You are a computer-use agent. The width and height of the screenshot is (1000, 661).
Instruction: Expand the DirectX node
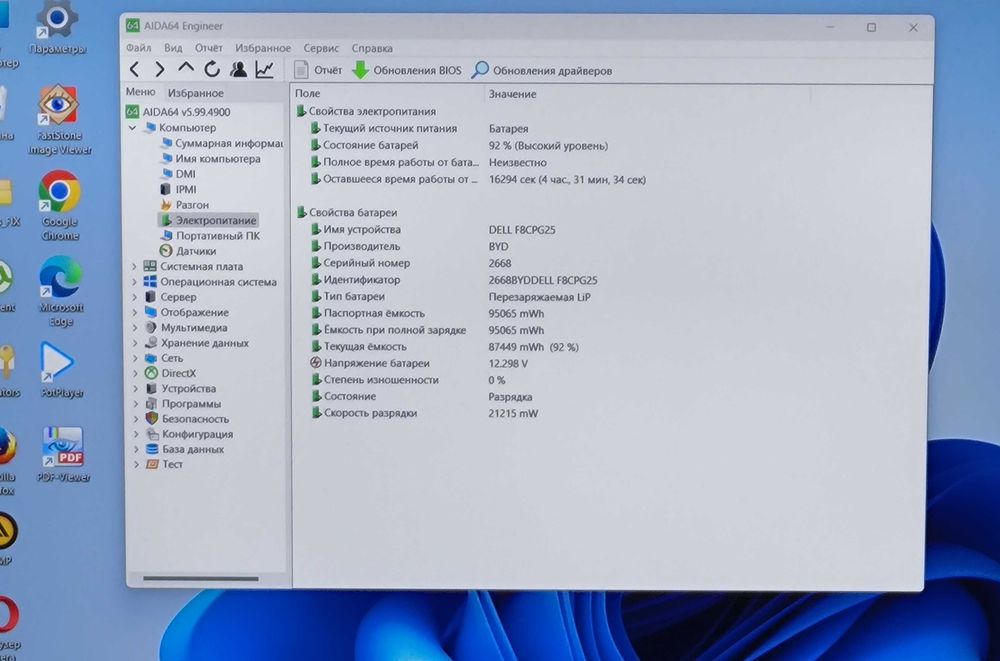[x=135, y=374]
